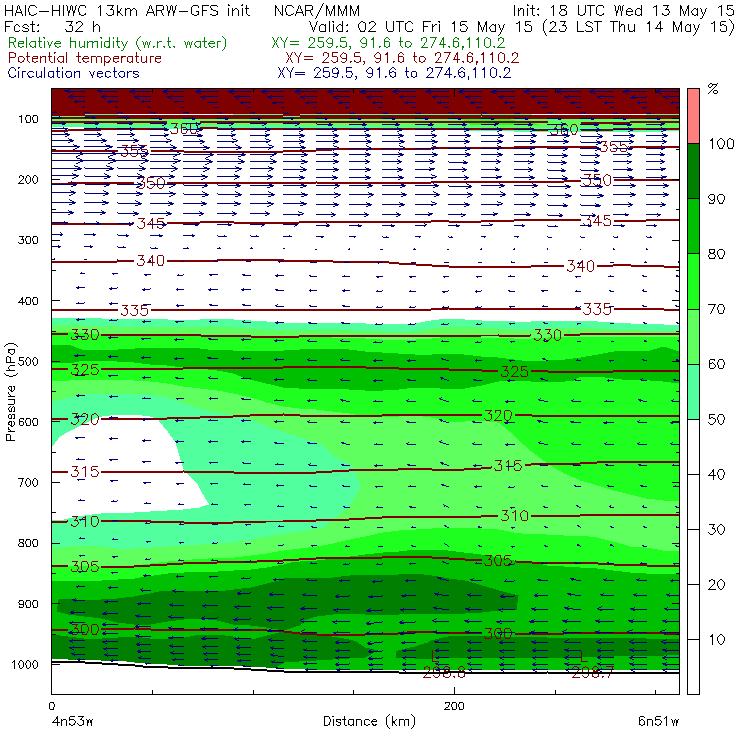The height and width of the screenshot is (740, 740).
Task: Click the '%' unit label above the colorbar
Action: [x=713, y=89]
